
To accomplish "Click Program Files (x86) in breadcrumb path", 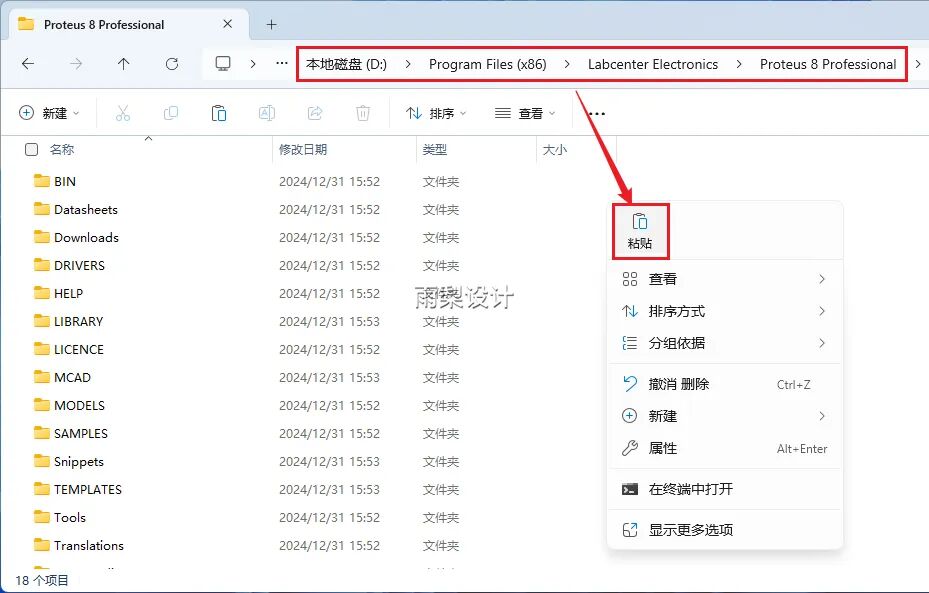I will click(487, 64).
